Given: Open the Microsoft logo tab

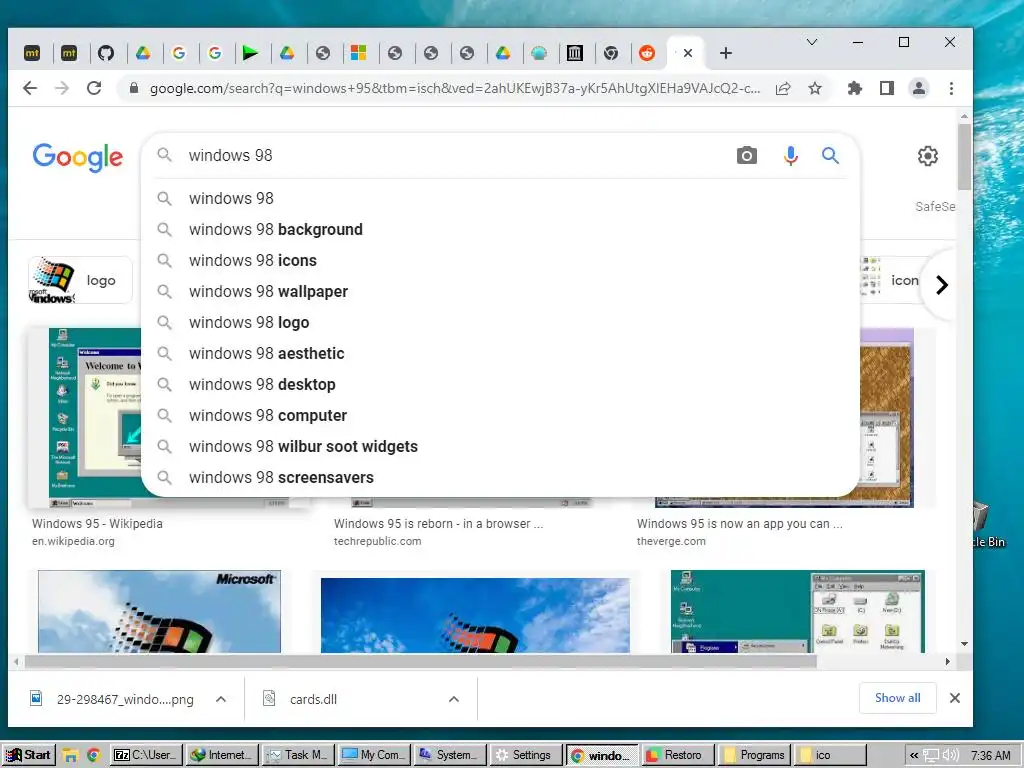Looking at the screenshot, I should pos(359,53).
